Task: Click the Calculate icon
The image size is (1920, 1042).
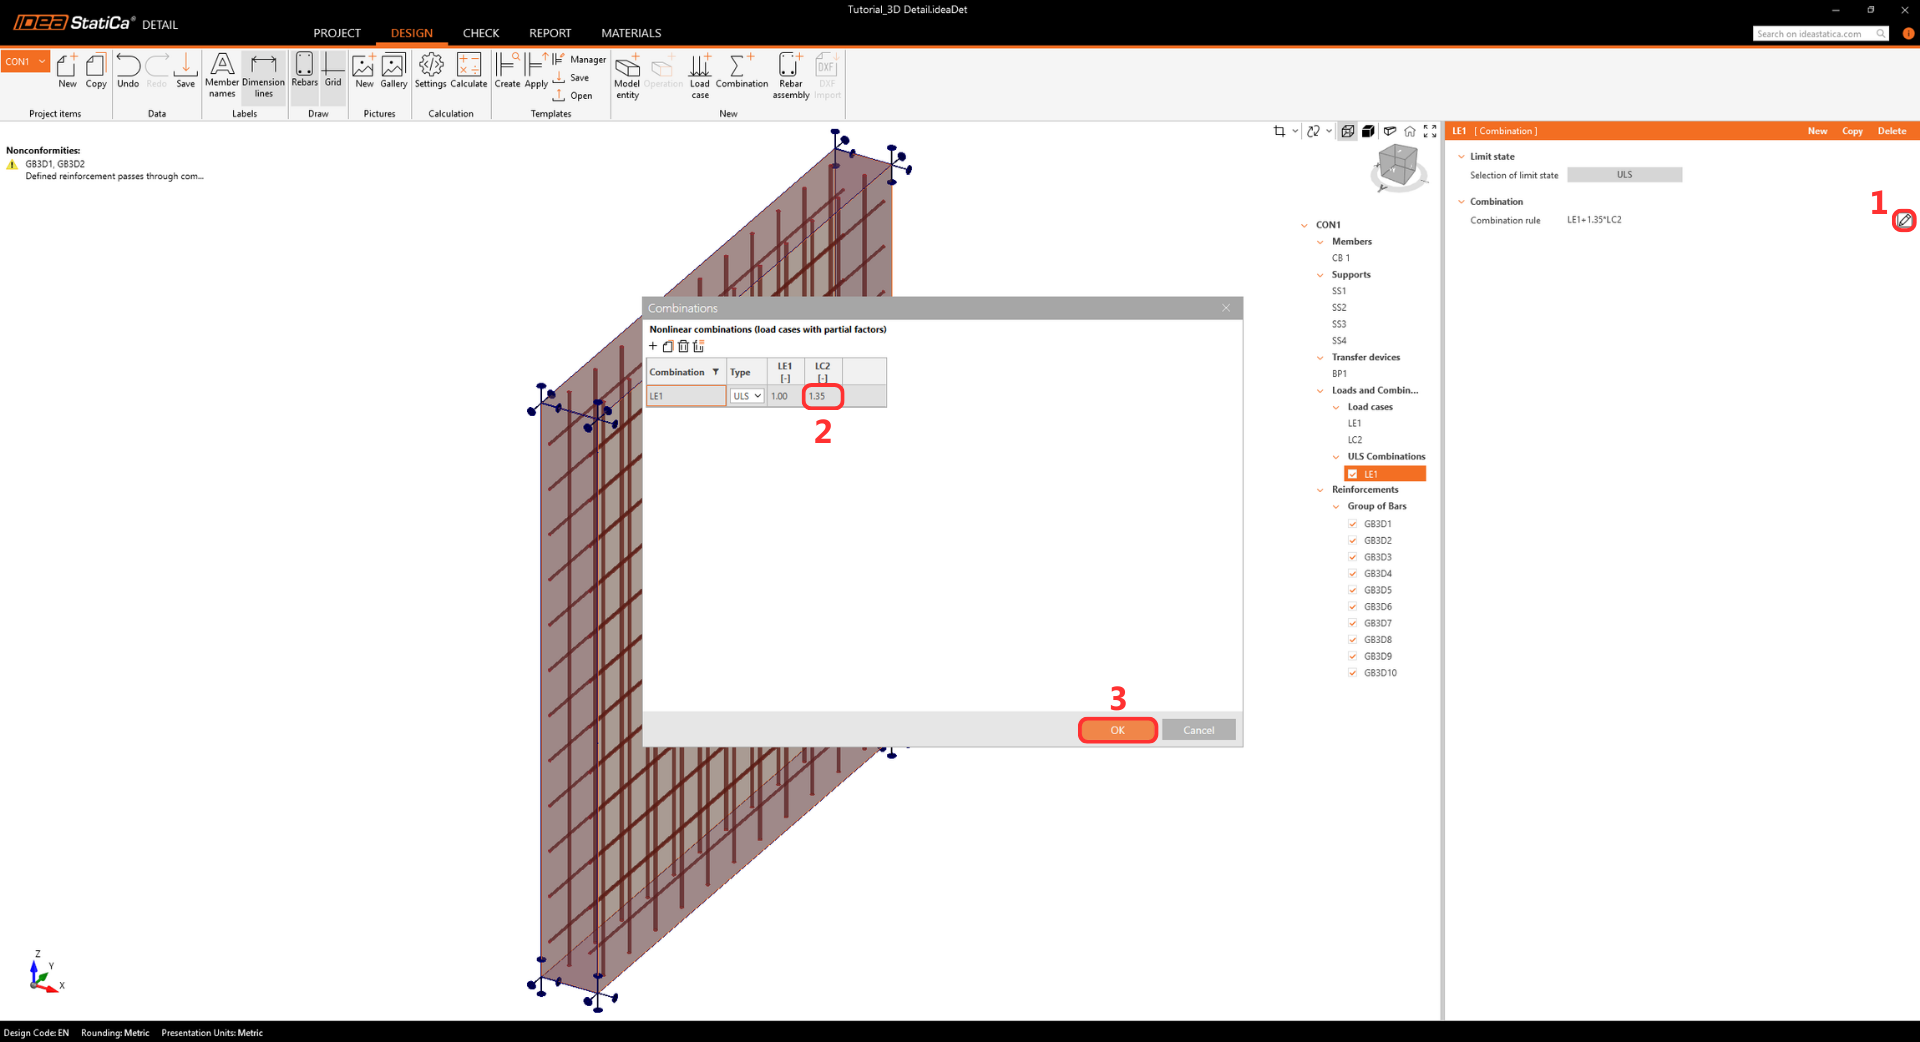Action: tap(468, 71)
